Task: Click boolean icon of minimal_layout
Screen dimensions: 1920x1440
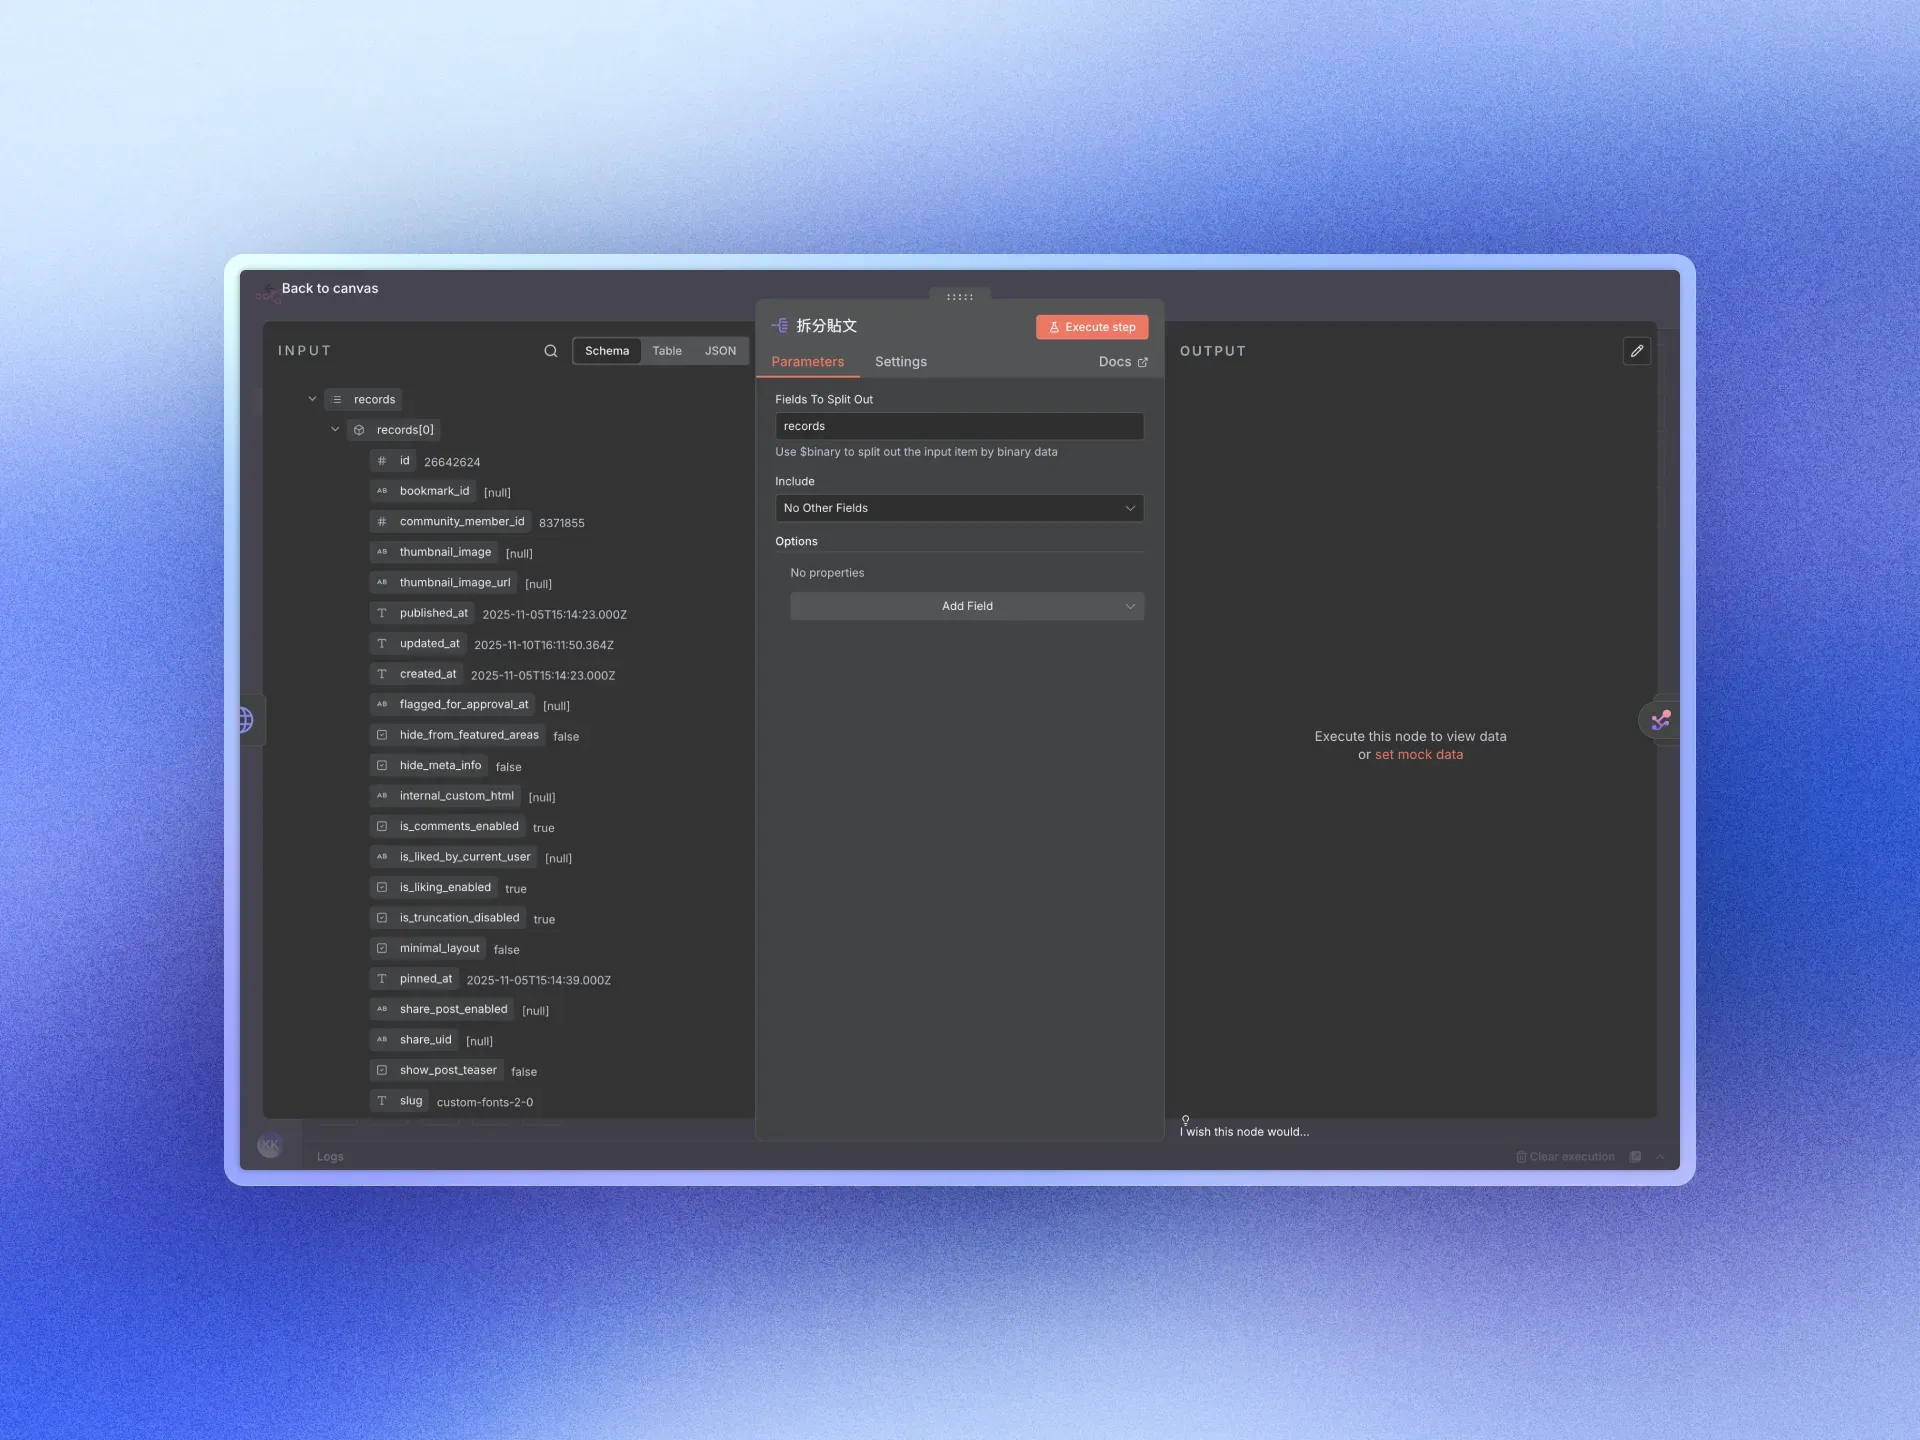Action: point(381,949)
